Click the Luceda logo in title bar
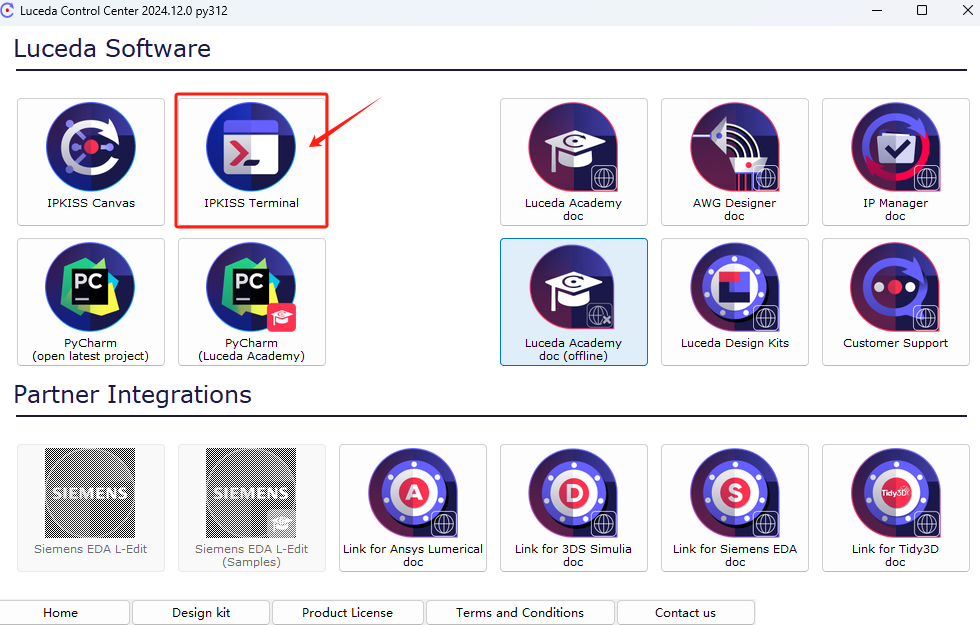The height and width of the screenshot is (625, 980). pyautogui.click(x=7, y=11)
